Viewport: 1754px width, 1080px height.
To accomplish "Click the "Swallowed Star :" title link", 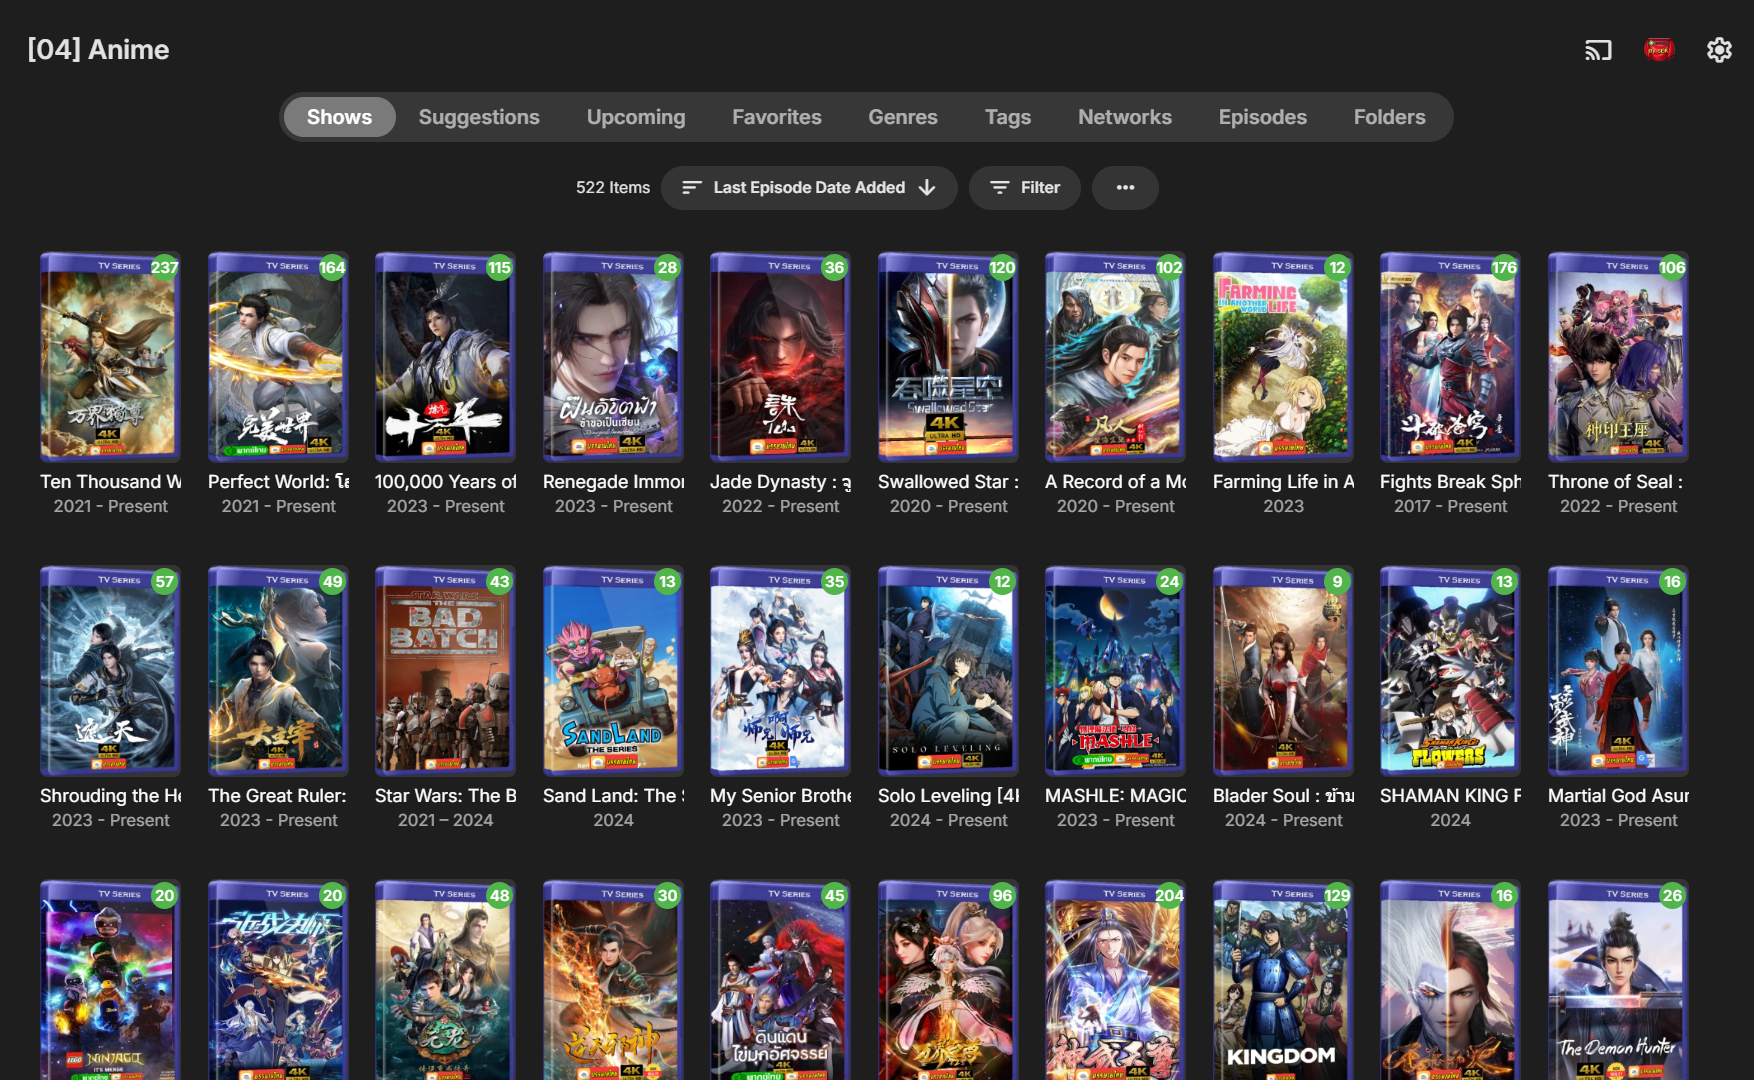I will tap(948, 482).
